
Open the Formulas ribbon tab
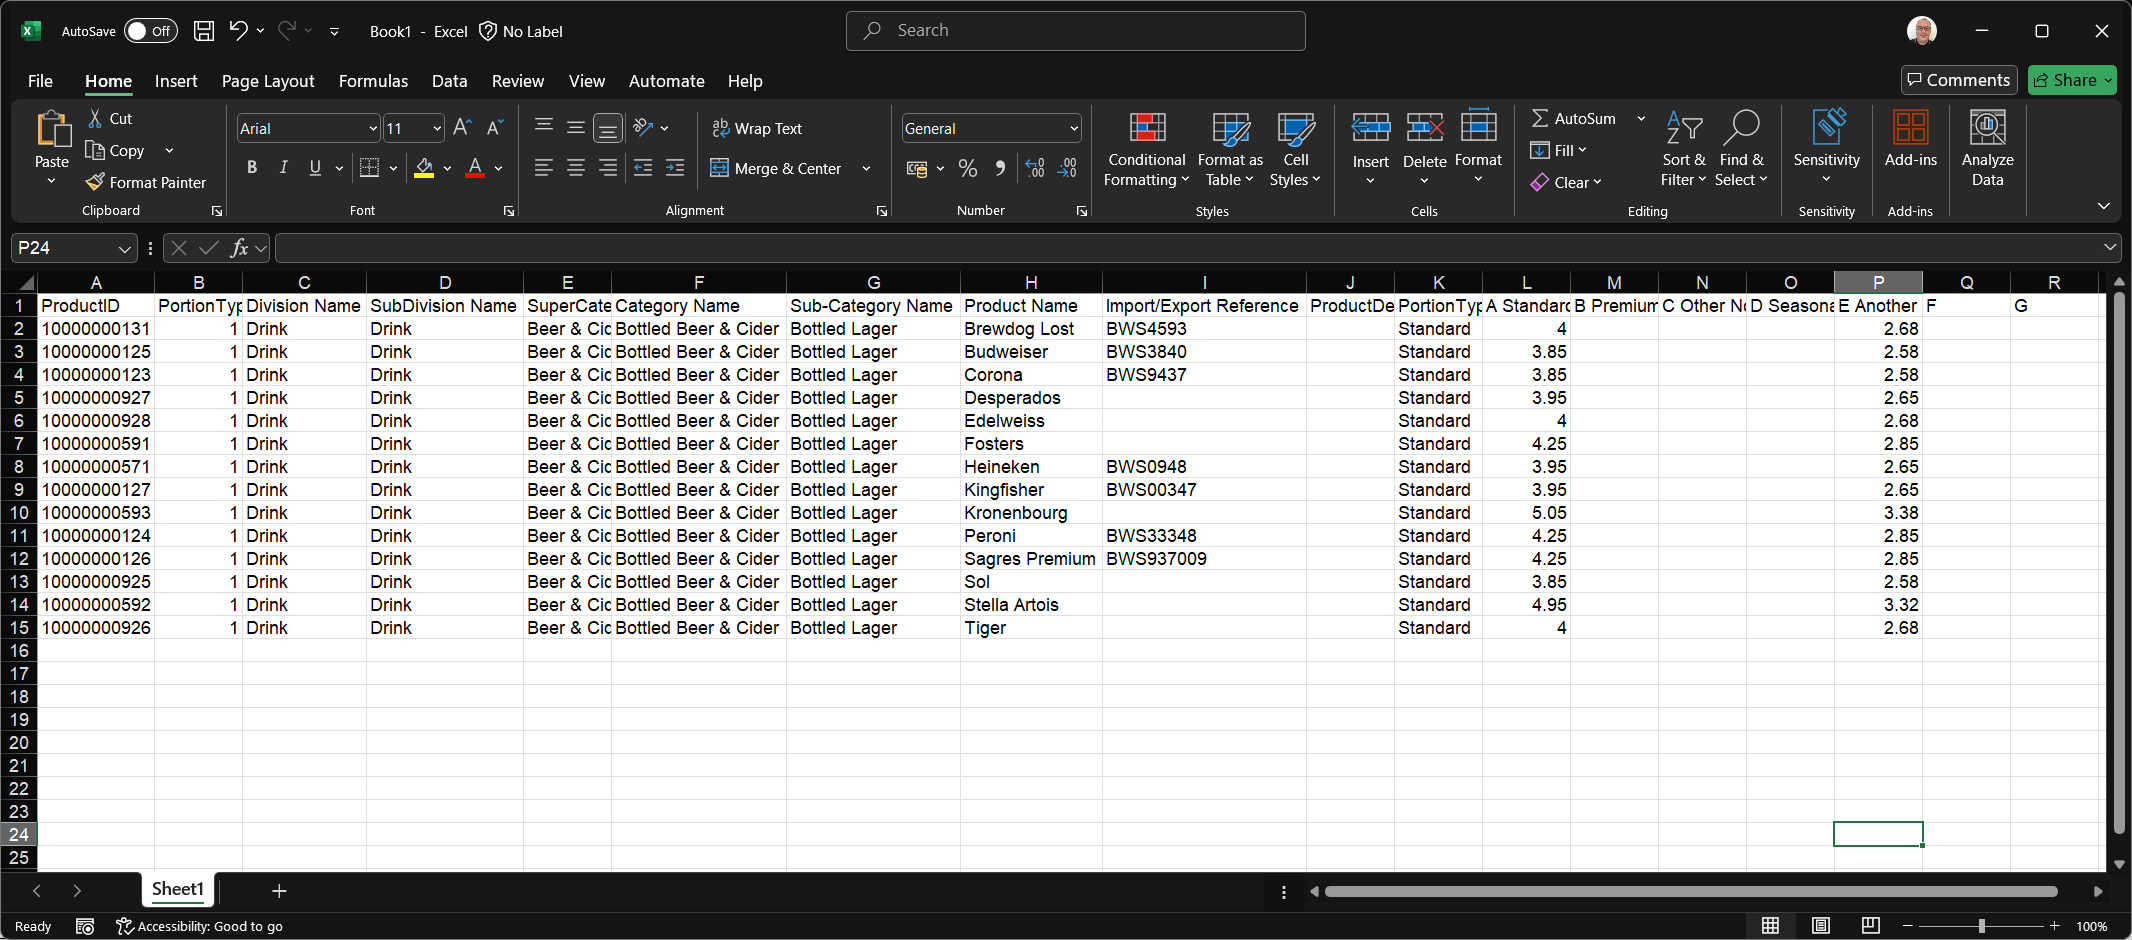373,81
